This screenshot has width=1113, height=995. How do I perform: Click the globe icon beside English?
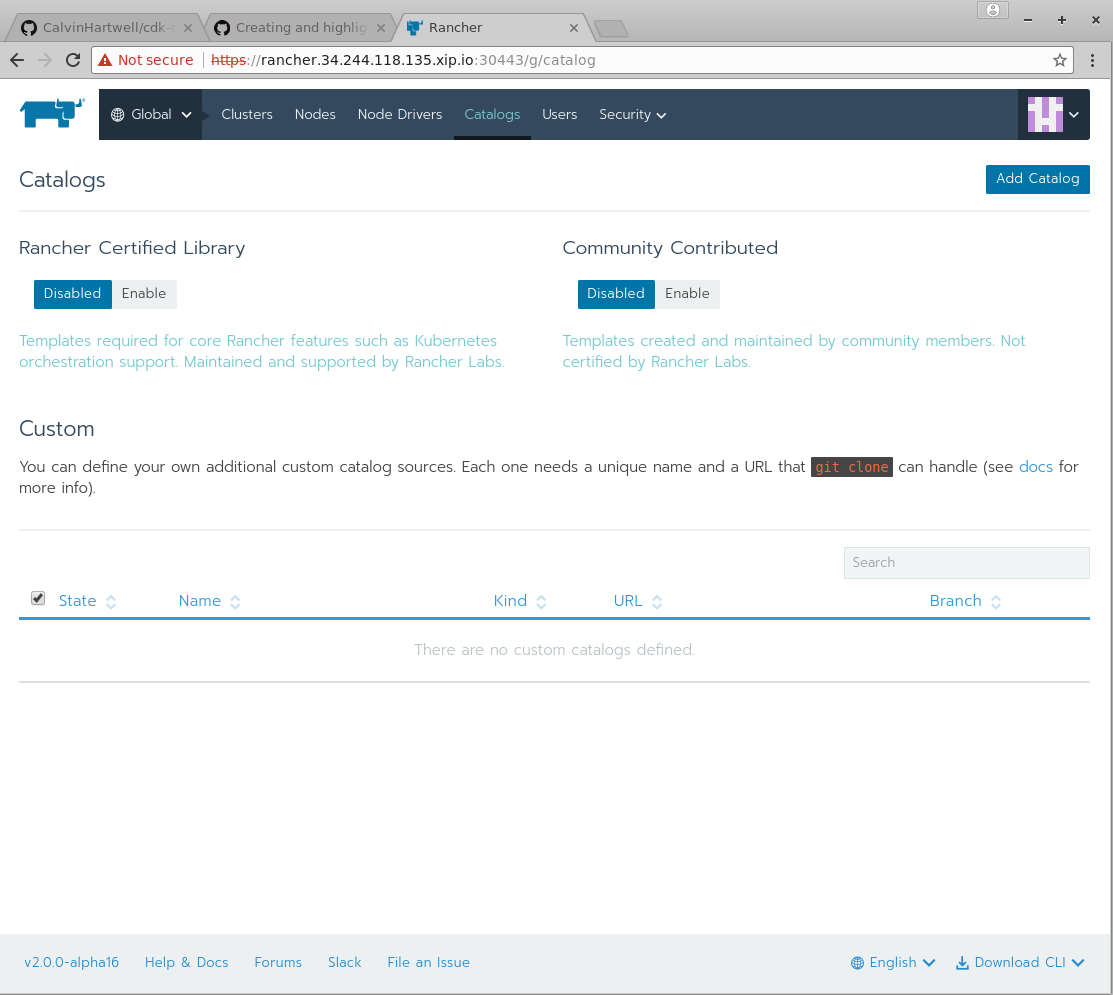point(857,963)
